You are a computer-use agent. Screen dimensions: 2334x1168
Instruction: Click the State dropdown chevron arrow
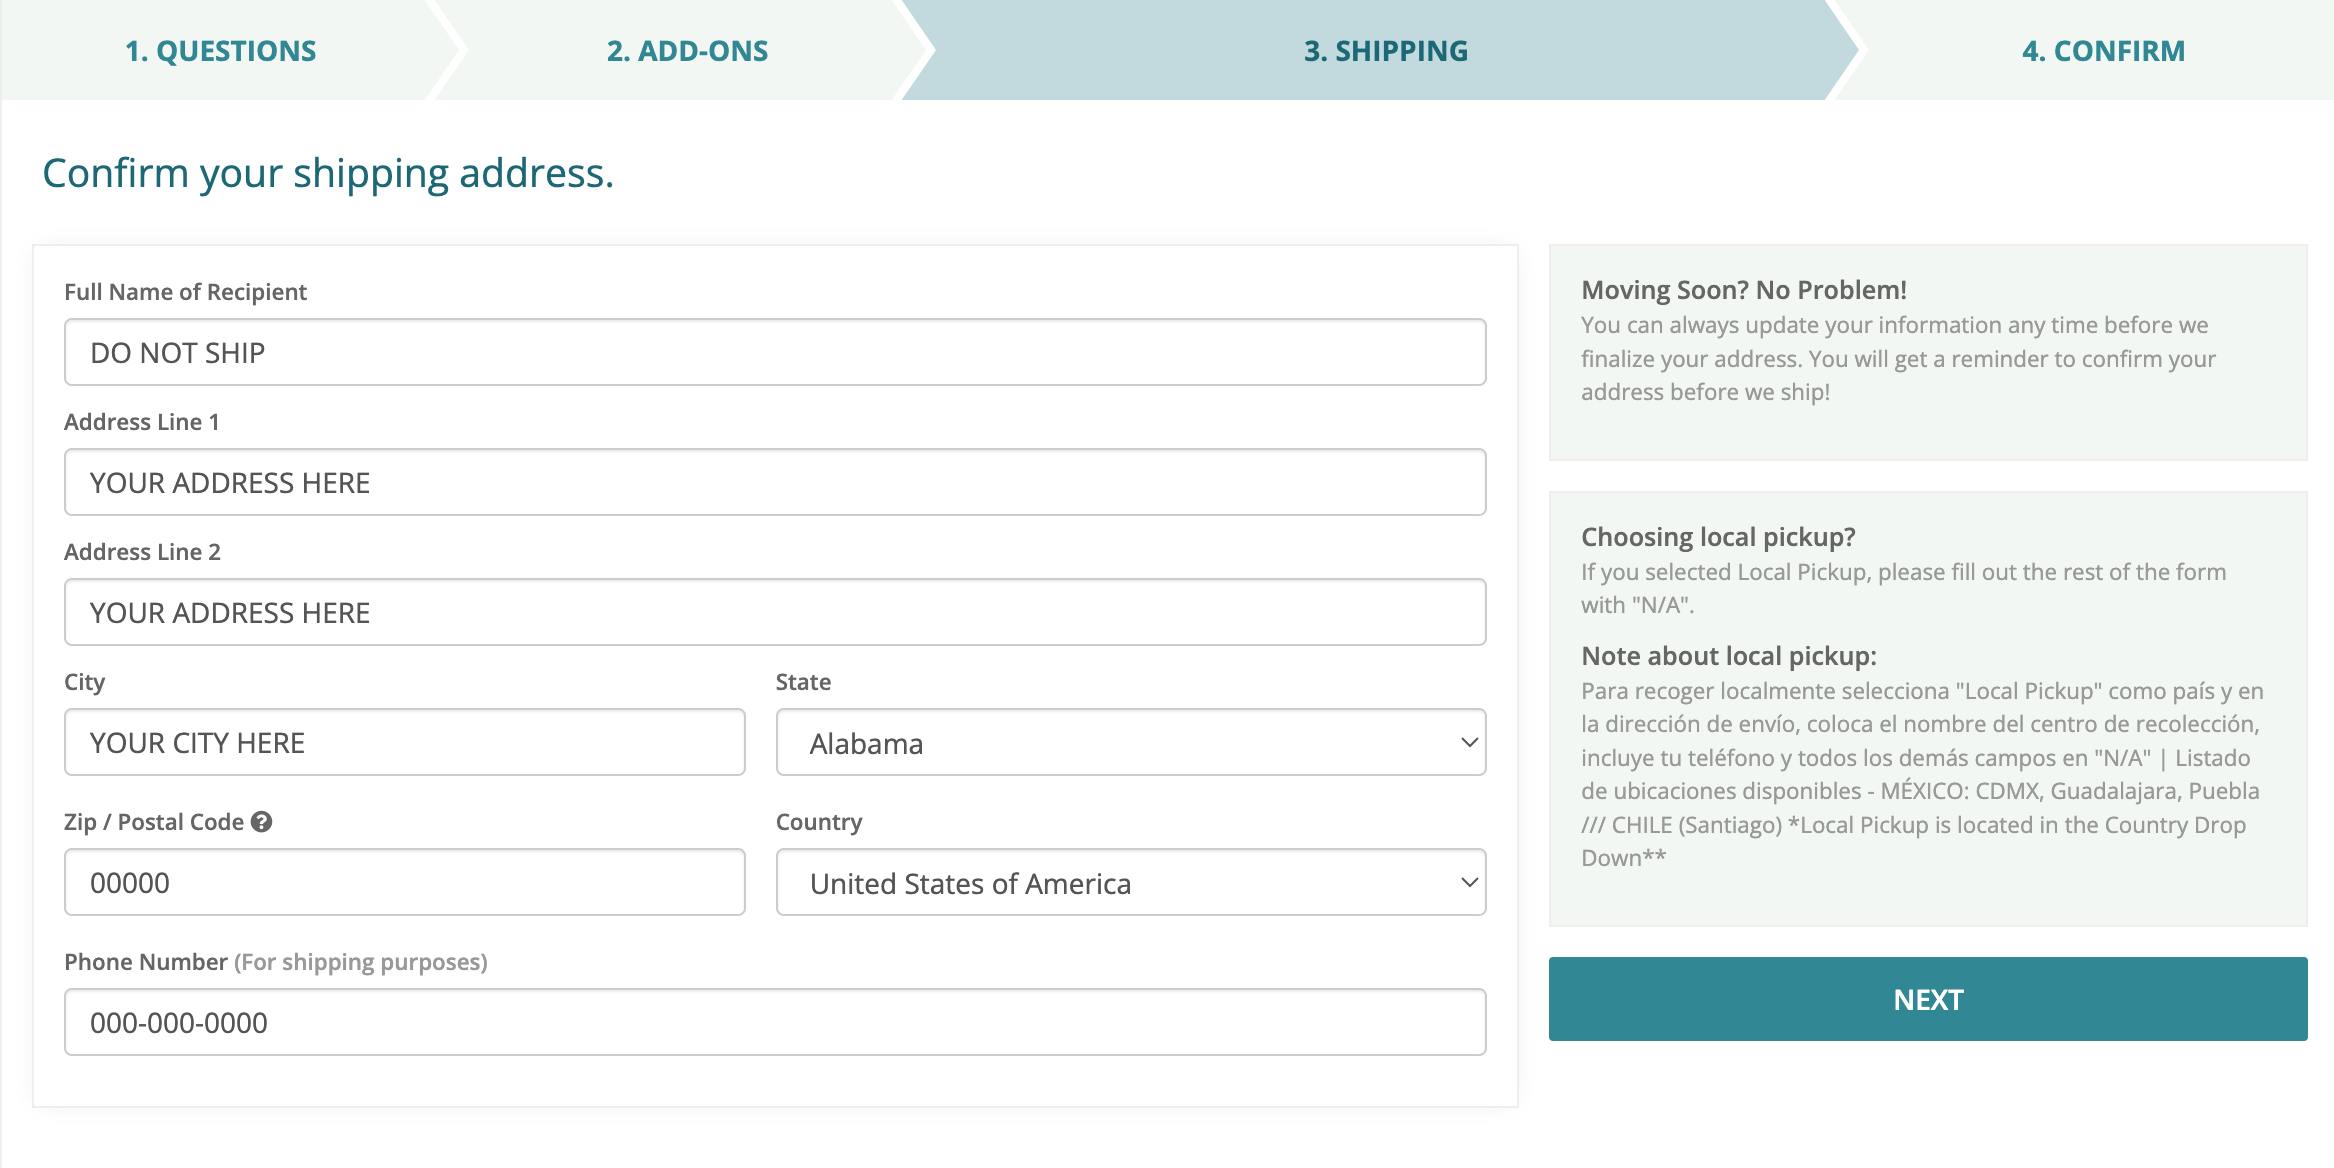1468,743
